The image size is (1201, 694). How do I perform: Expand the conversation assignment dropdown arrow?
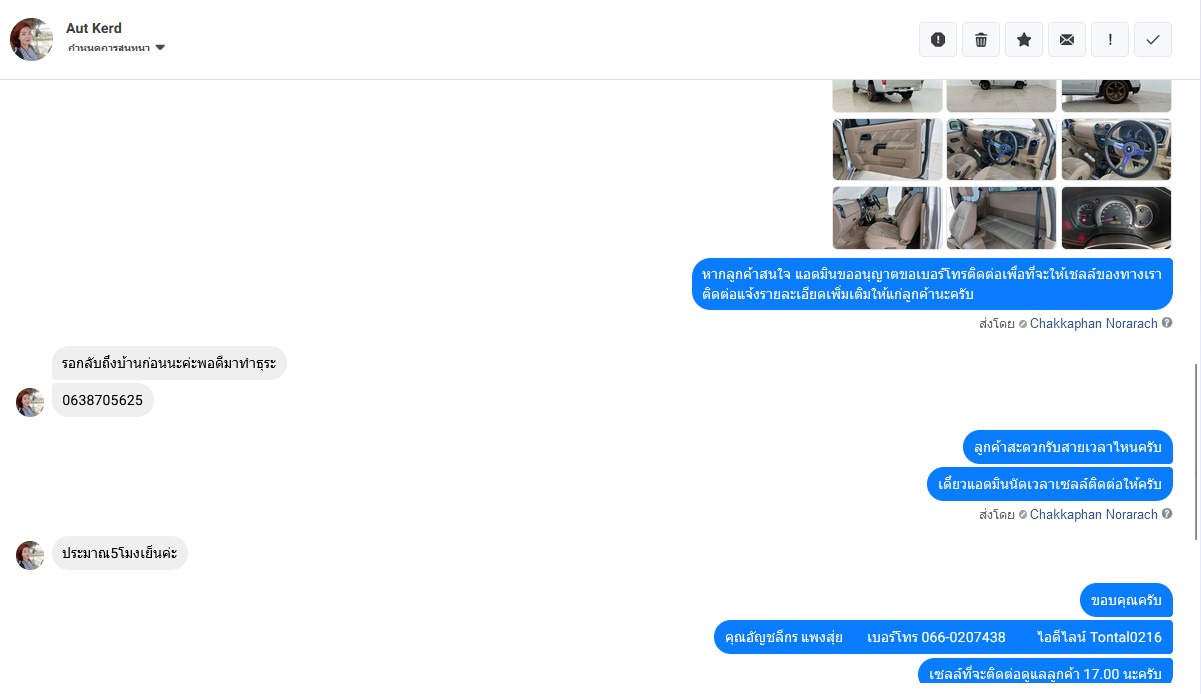pos(160,48)
